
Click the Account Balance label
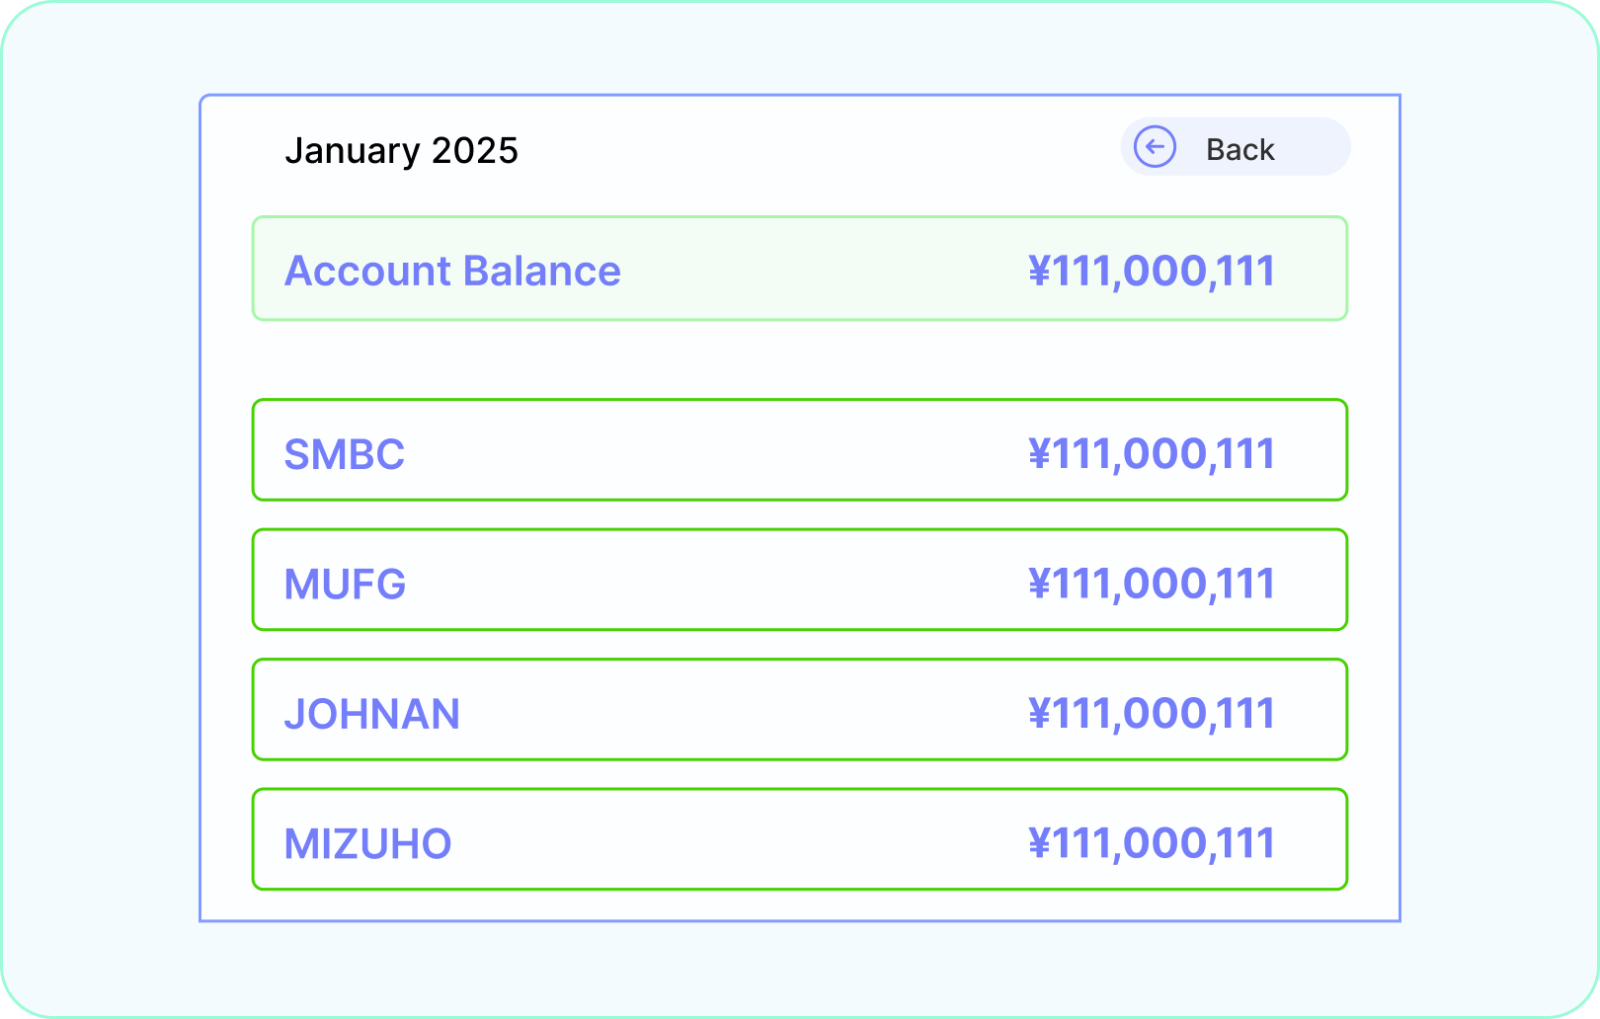pos(453,271)
